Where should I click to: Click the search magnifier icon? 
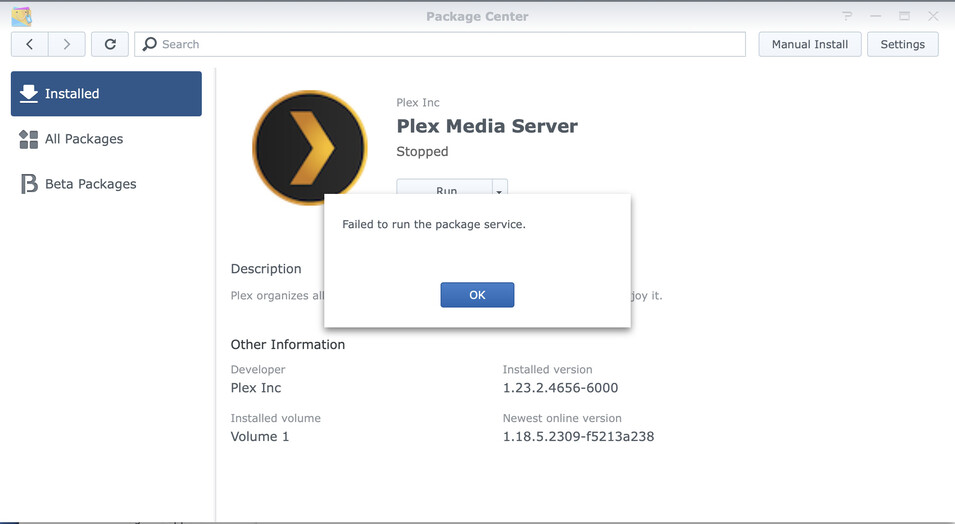(149, 44)
